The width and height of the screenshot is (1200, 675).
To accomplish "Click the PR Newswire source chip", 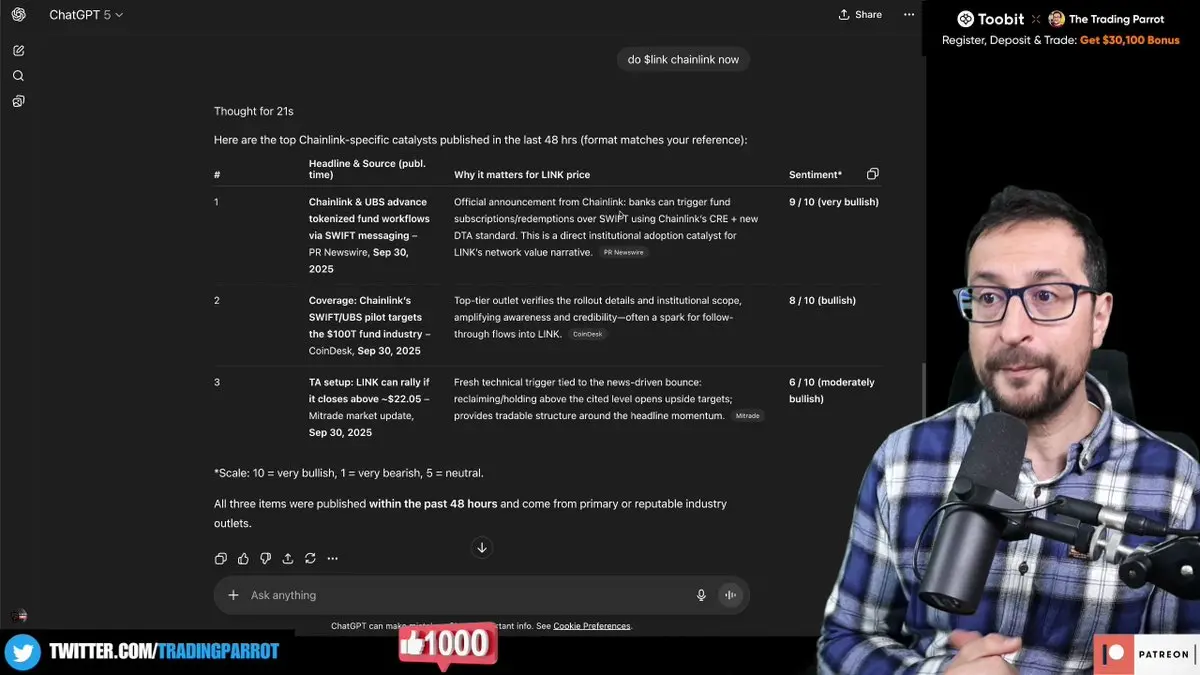I will pos(623,253).
